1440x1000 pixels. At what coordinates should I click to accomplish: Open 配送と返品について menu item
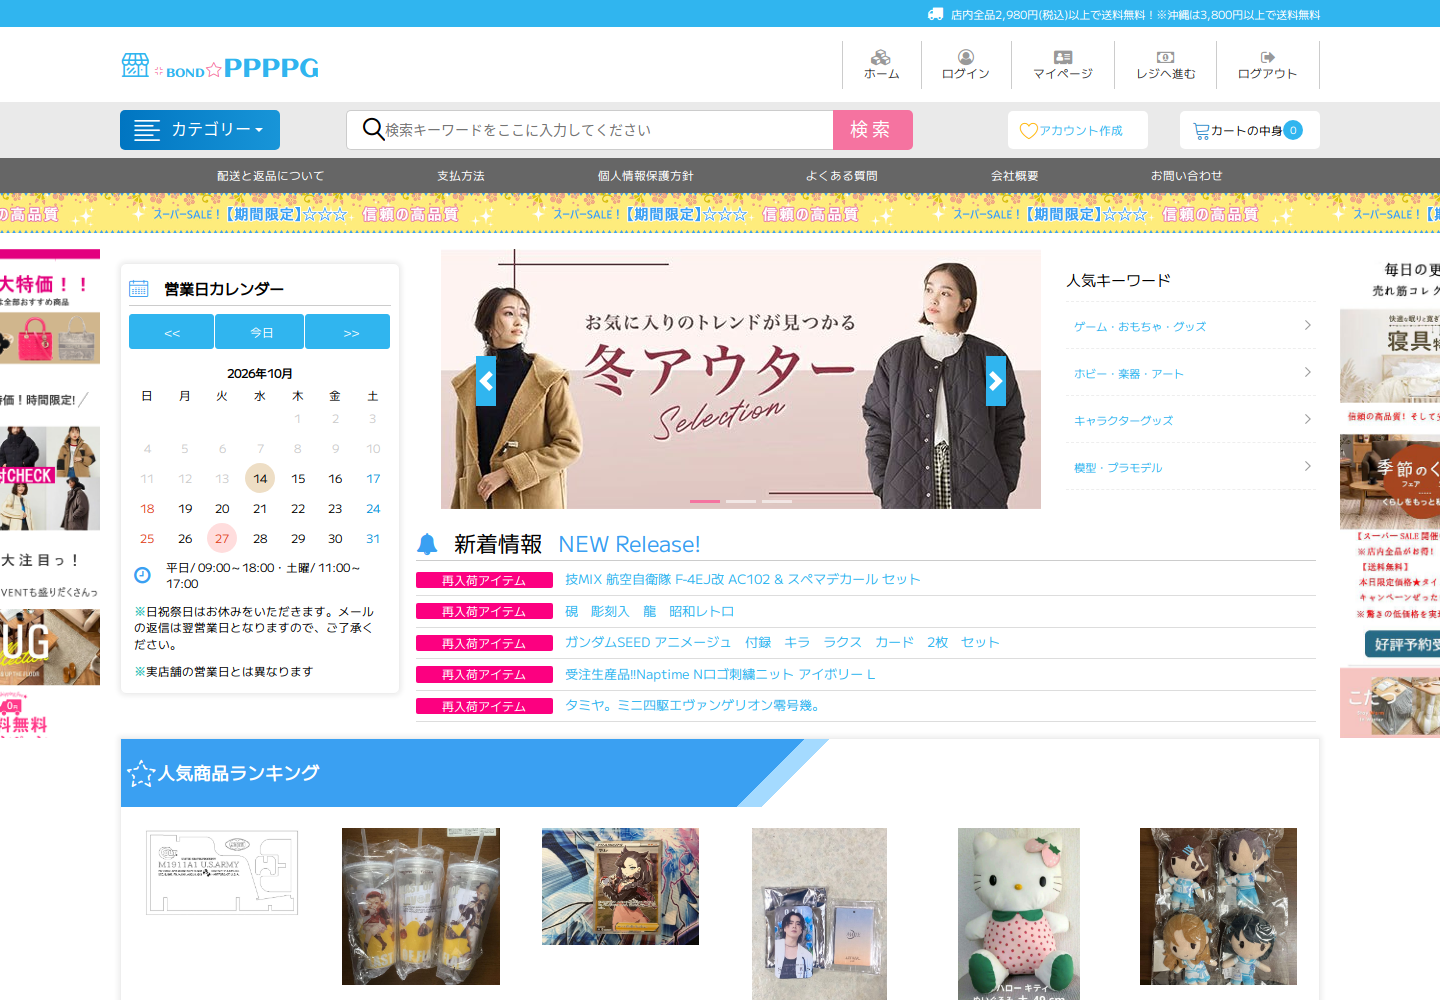[x=271, y=176]
